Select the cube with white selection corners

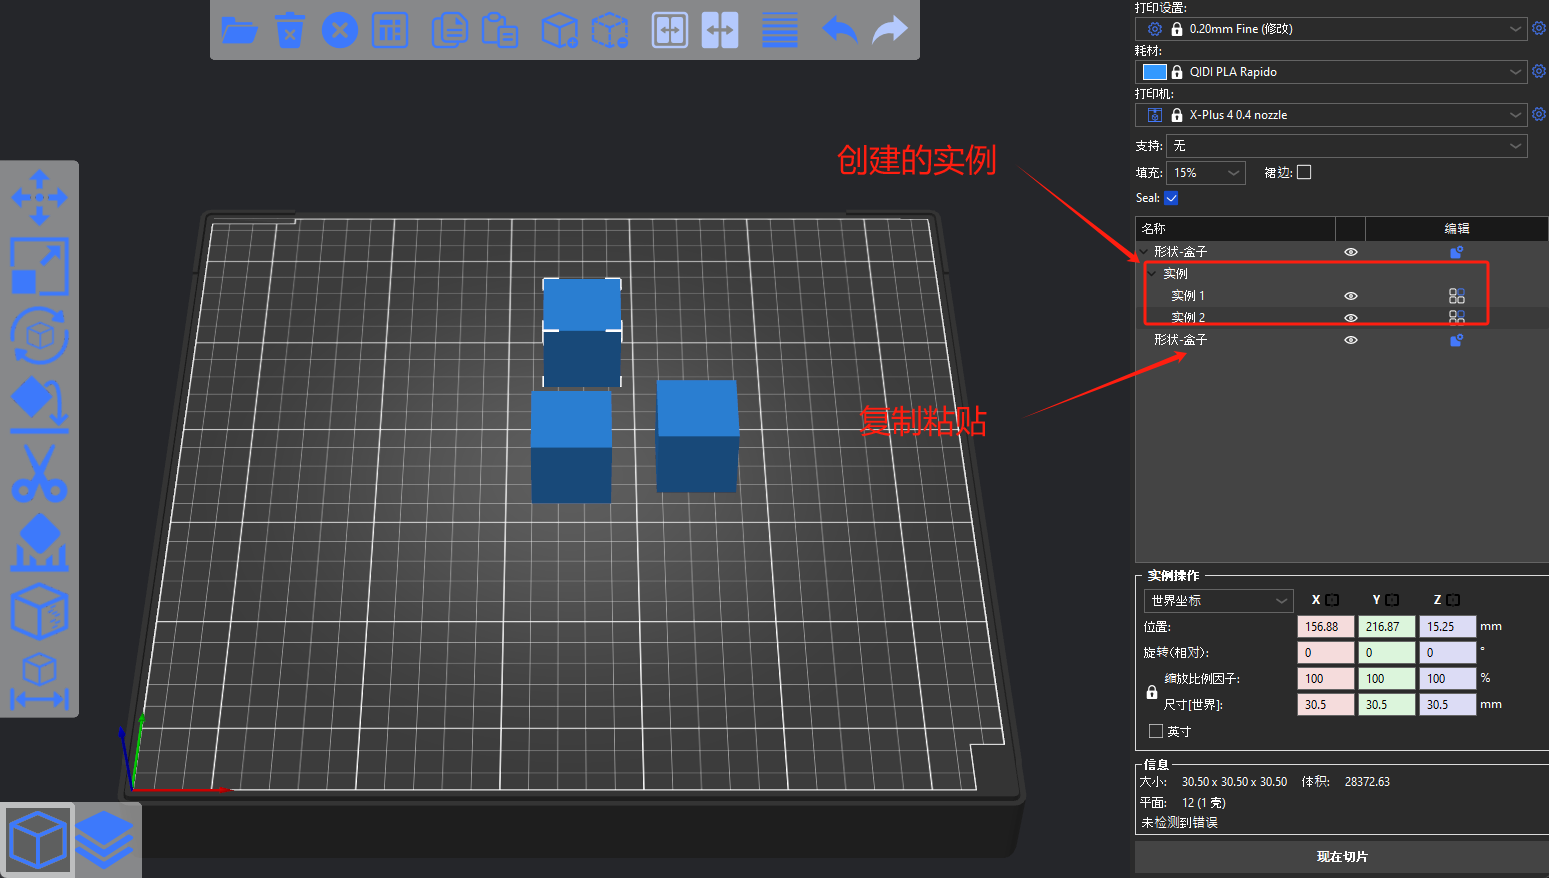582,333
